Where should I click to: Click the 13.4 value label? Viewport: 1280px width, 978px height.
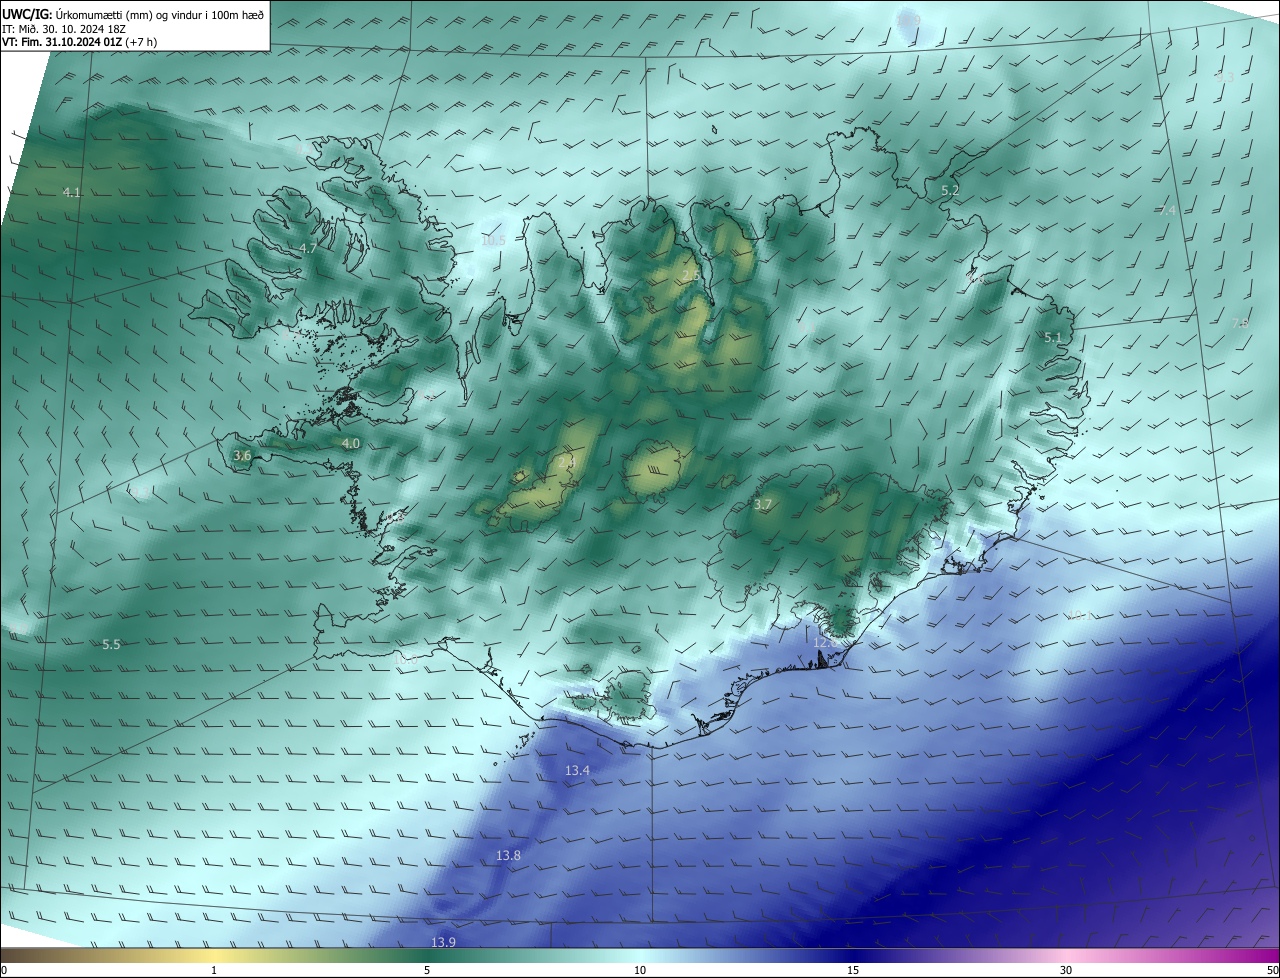(x=578, y=770)
